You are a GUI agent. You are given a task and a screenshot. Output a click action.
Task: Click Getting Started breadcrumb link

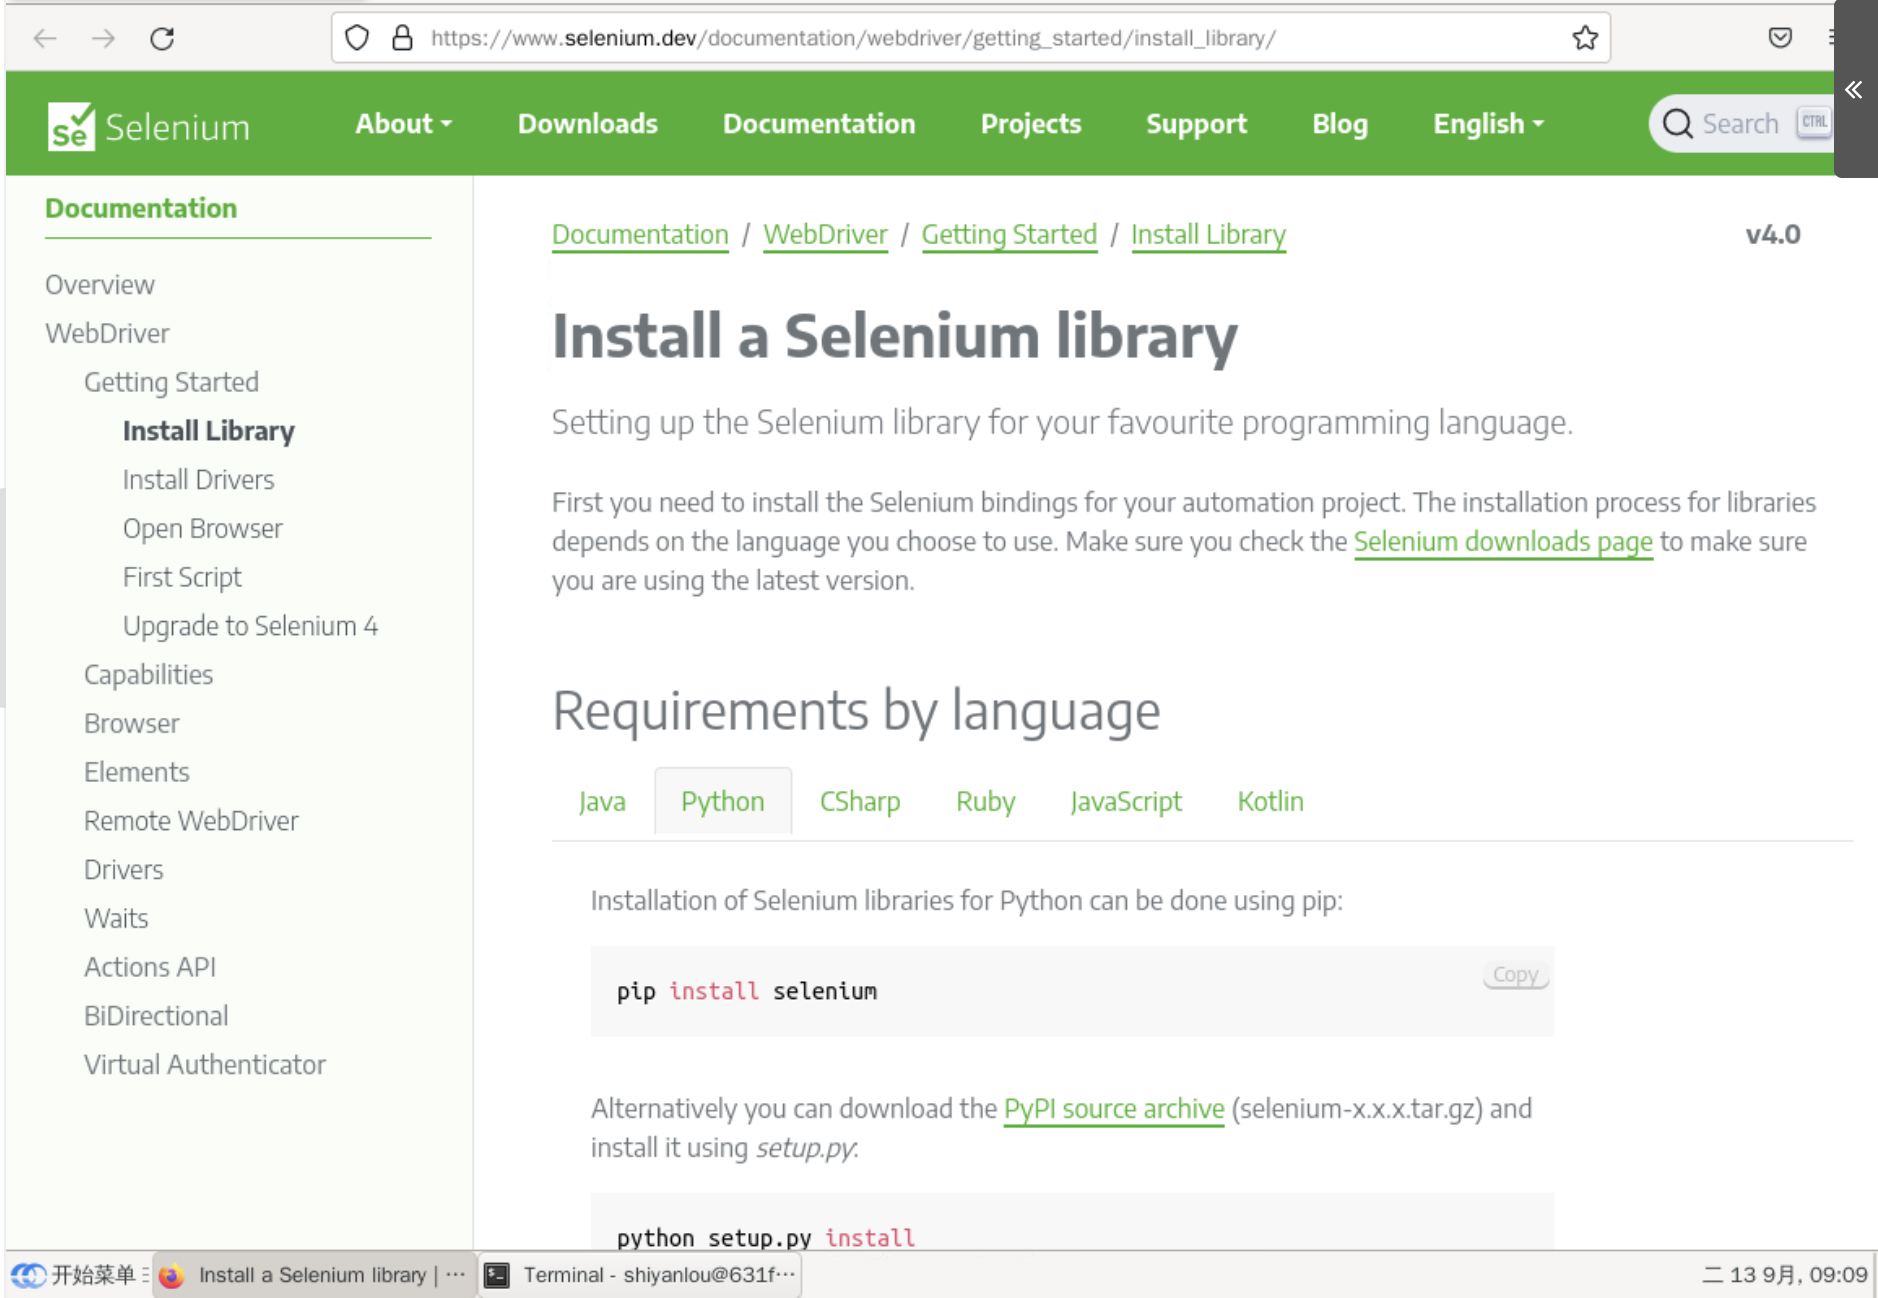[1009, 235]
